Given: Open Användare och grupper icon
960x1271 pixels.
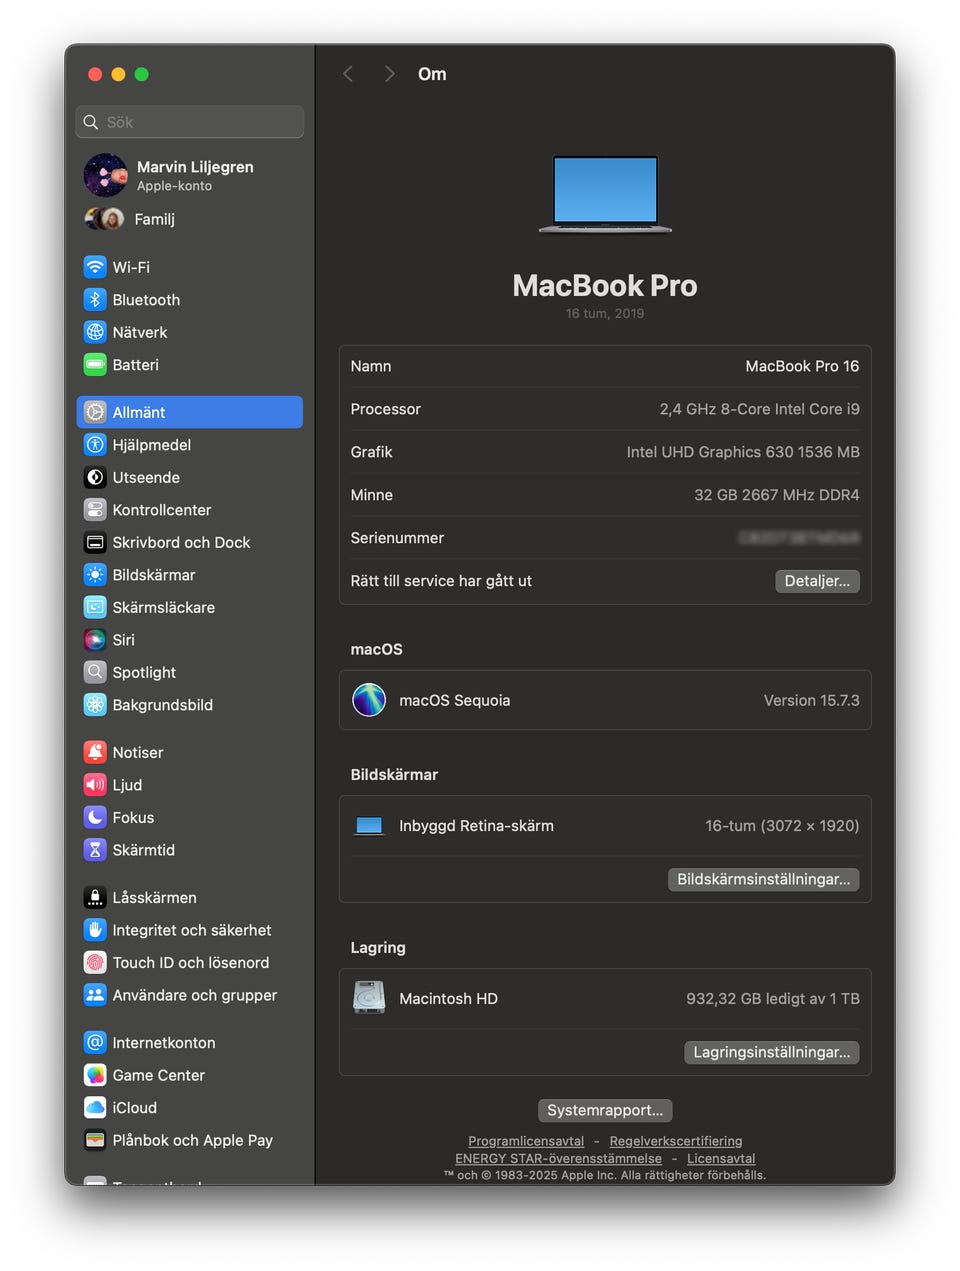Looking at the screenshot, I should (95, 995).
